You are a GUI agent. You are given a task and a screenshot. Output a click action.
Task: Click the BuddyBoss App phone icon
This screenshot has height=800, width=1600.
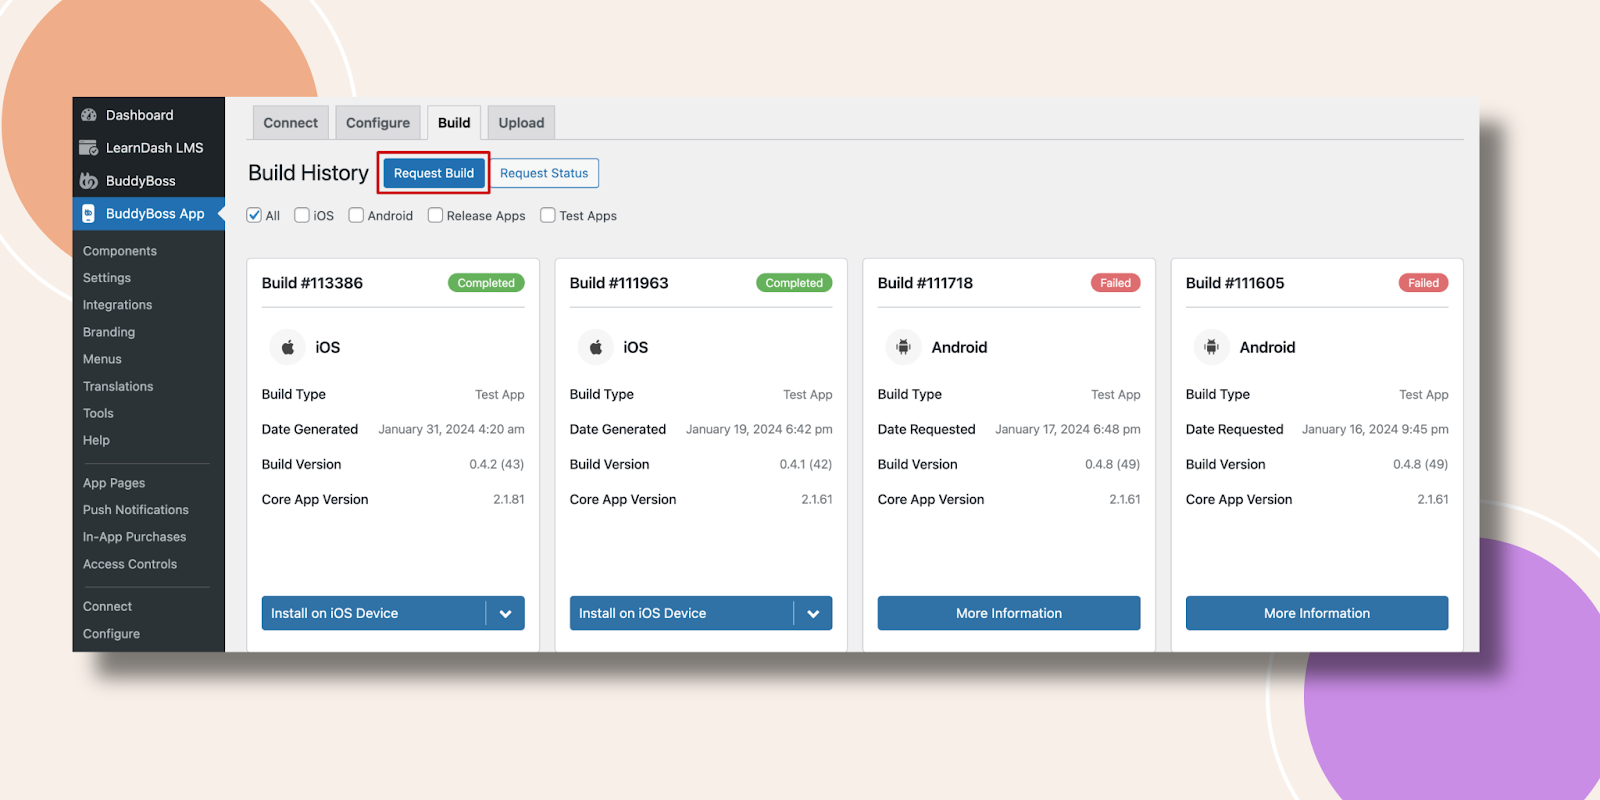89,214
